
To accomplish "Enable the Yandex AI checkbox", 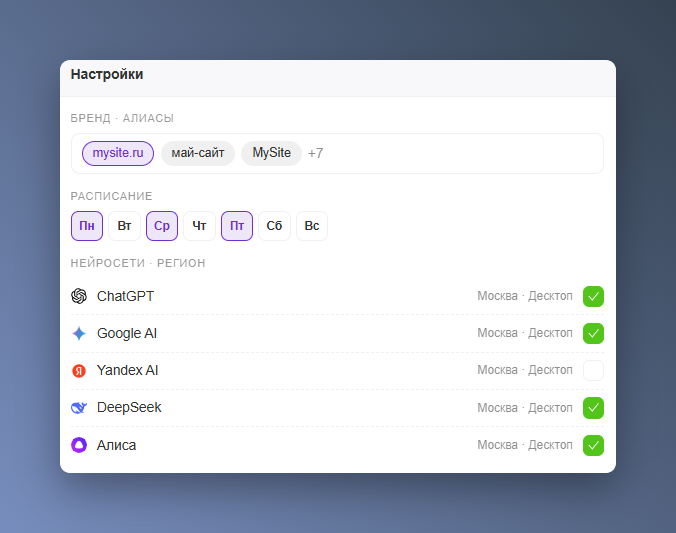I will tap(593, 370).
